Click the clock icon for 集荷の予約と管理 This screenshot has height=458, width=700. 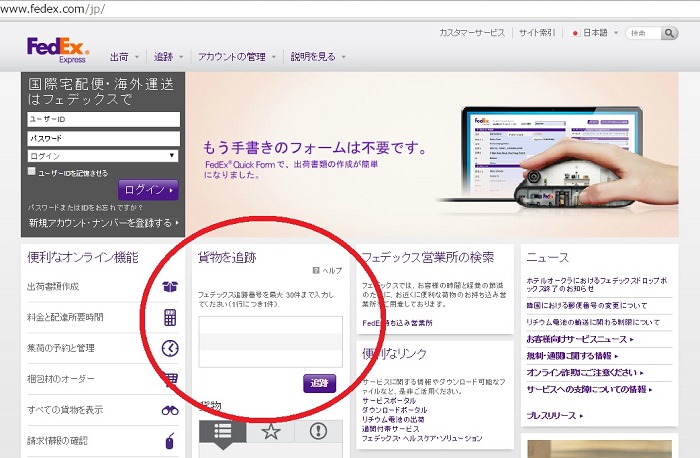[x=170, y=348]
